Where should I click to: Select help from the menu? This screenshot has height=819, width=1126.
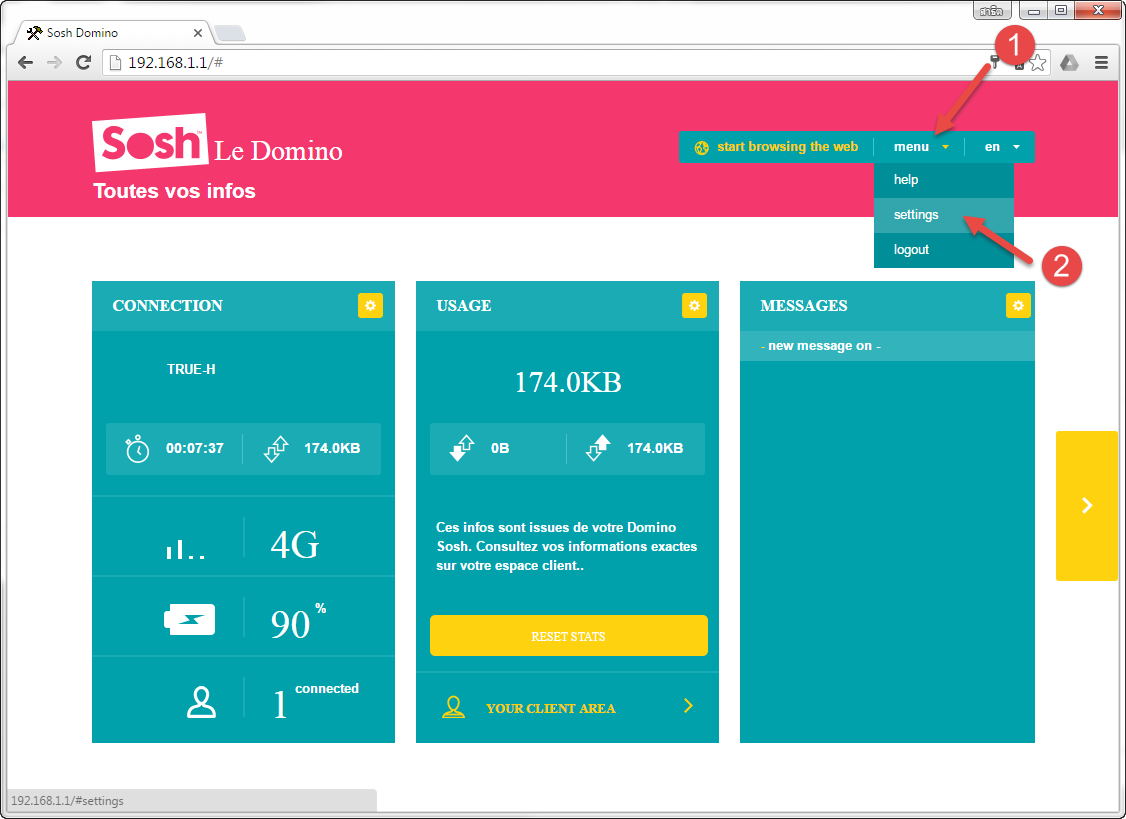click(944, 180)
